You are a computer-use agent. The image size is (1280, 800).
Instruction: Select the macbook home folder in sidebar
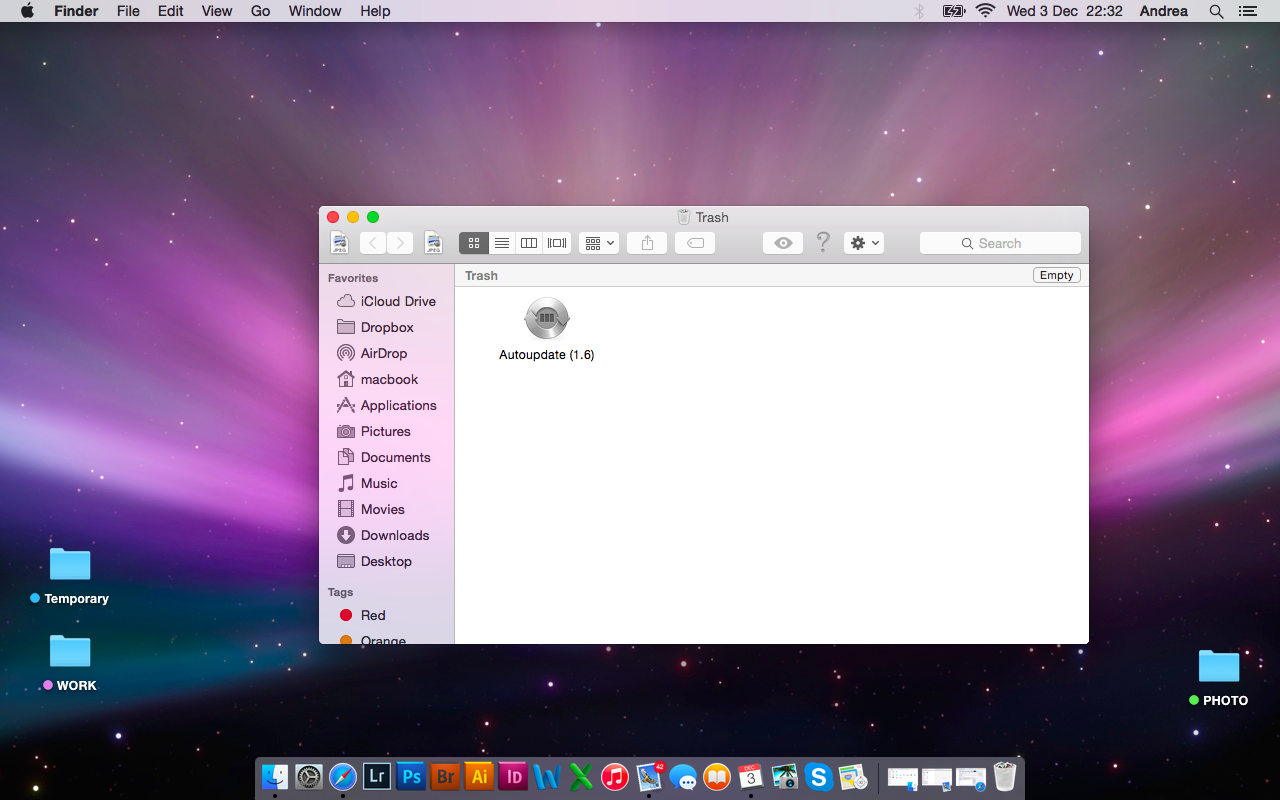(x=387, y=379)
